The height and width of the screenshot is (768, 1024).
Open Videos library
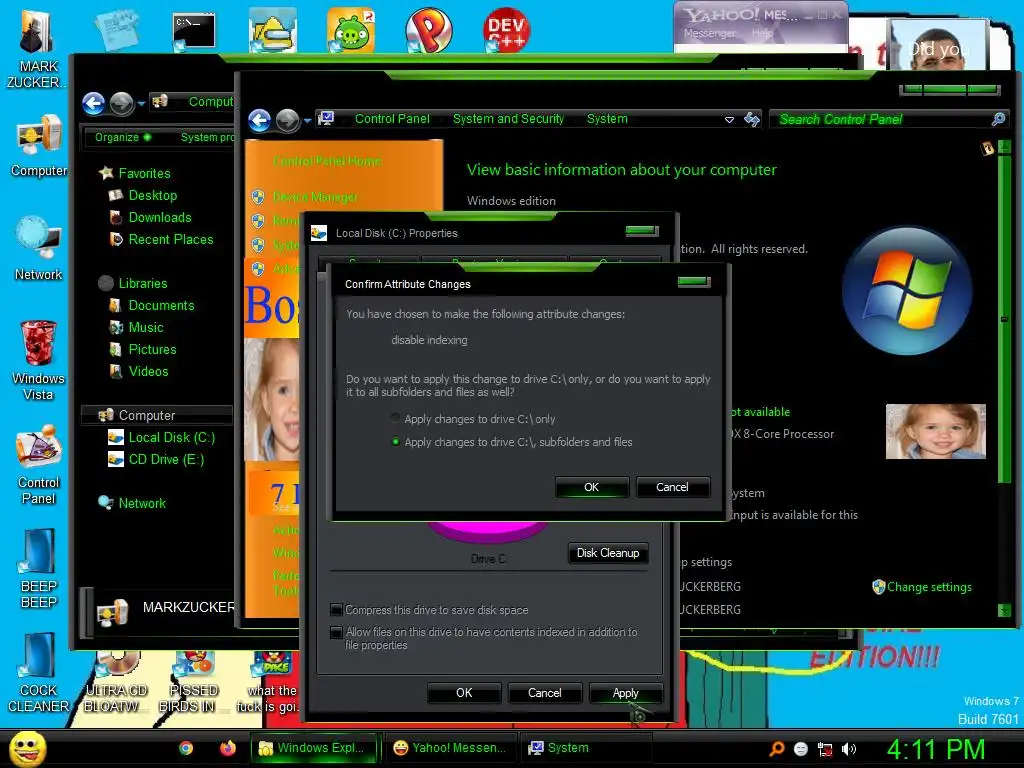(148, 372)
